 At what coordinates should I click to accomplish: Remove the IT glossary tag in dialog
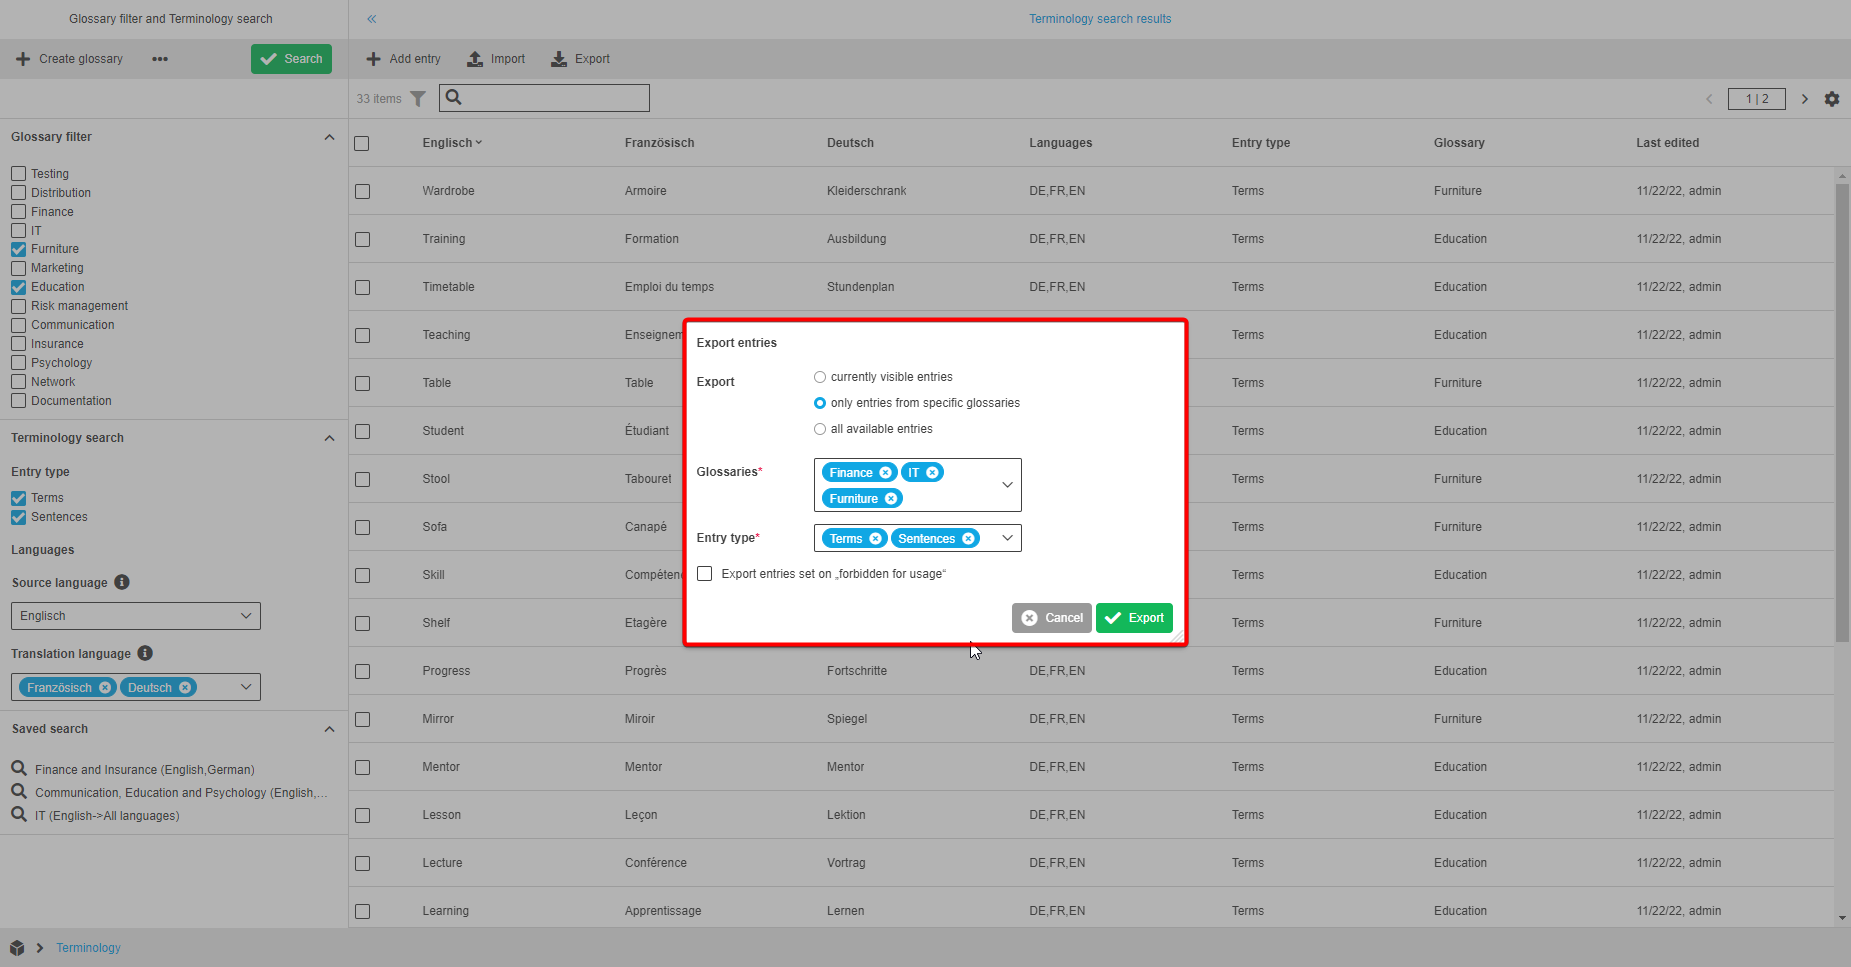(x=932, y=472)
